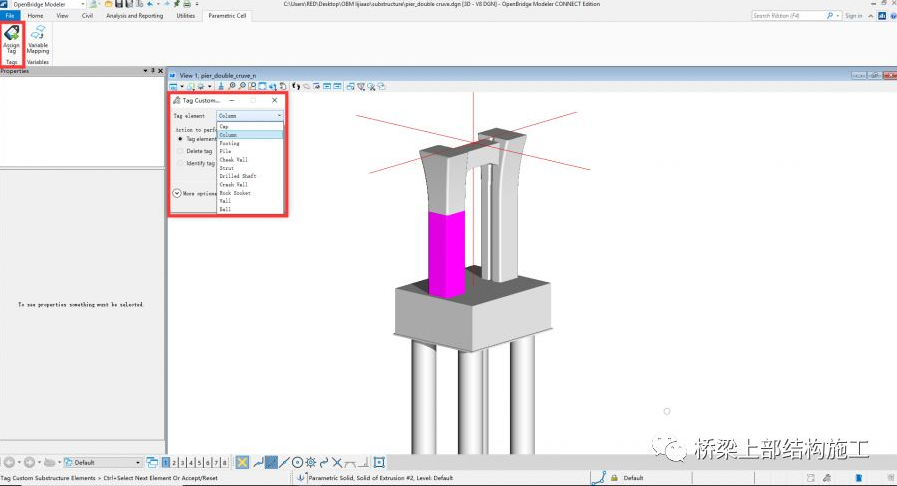Viewport: 897px width, 486px height.
Task: Select the Midpoint Snap line icon
Action: pyautogui.click(x=284, y=462)
